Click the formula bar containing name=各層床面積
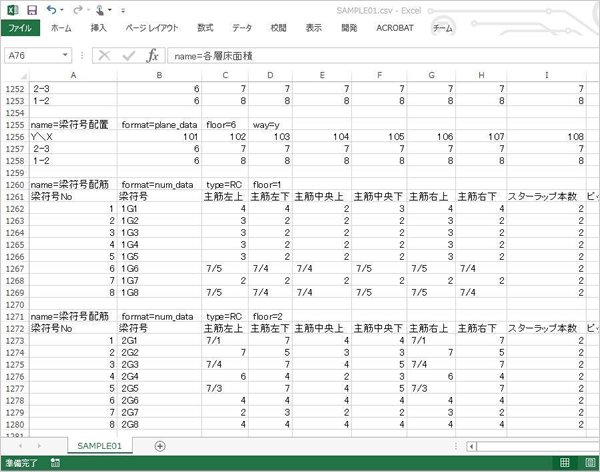Screen dimensions: 600x472 click(383, 56)
